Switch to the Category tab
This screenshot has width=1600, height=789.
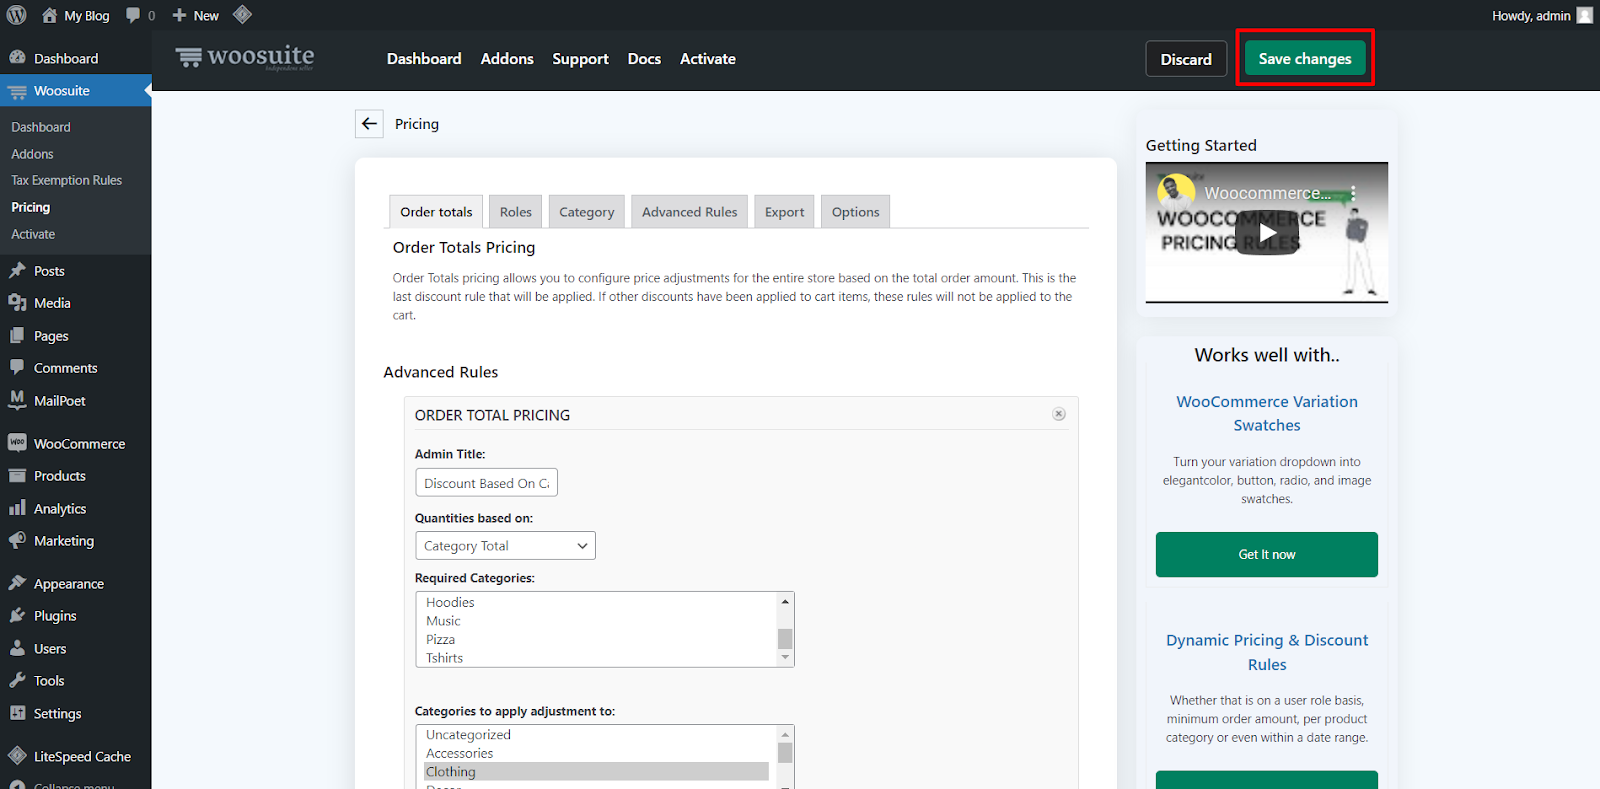click(x=587, y=212)
